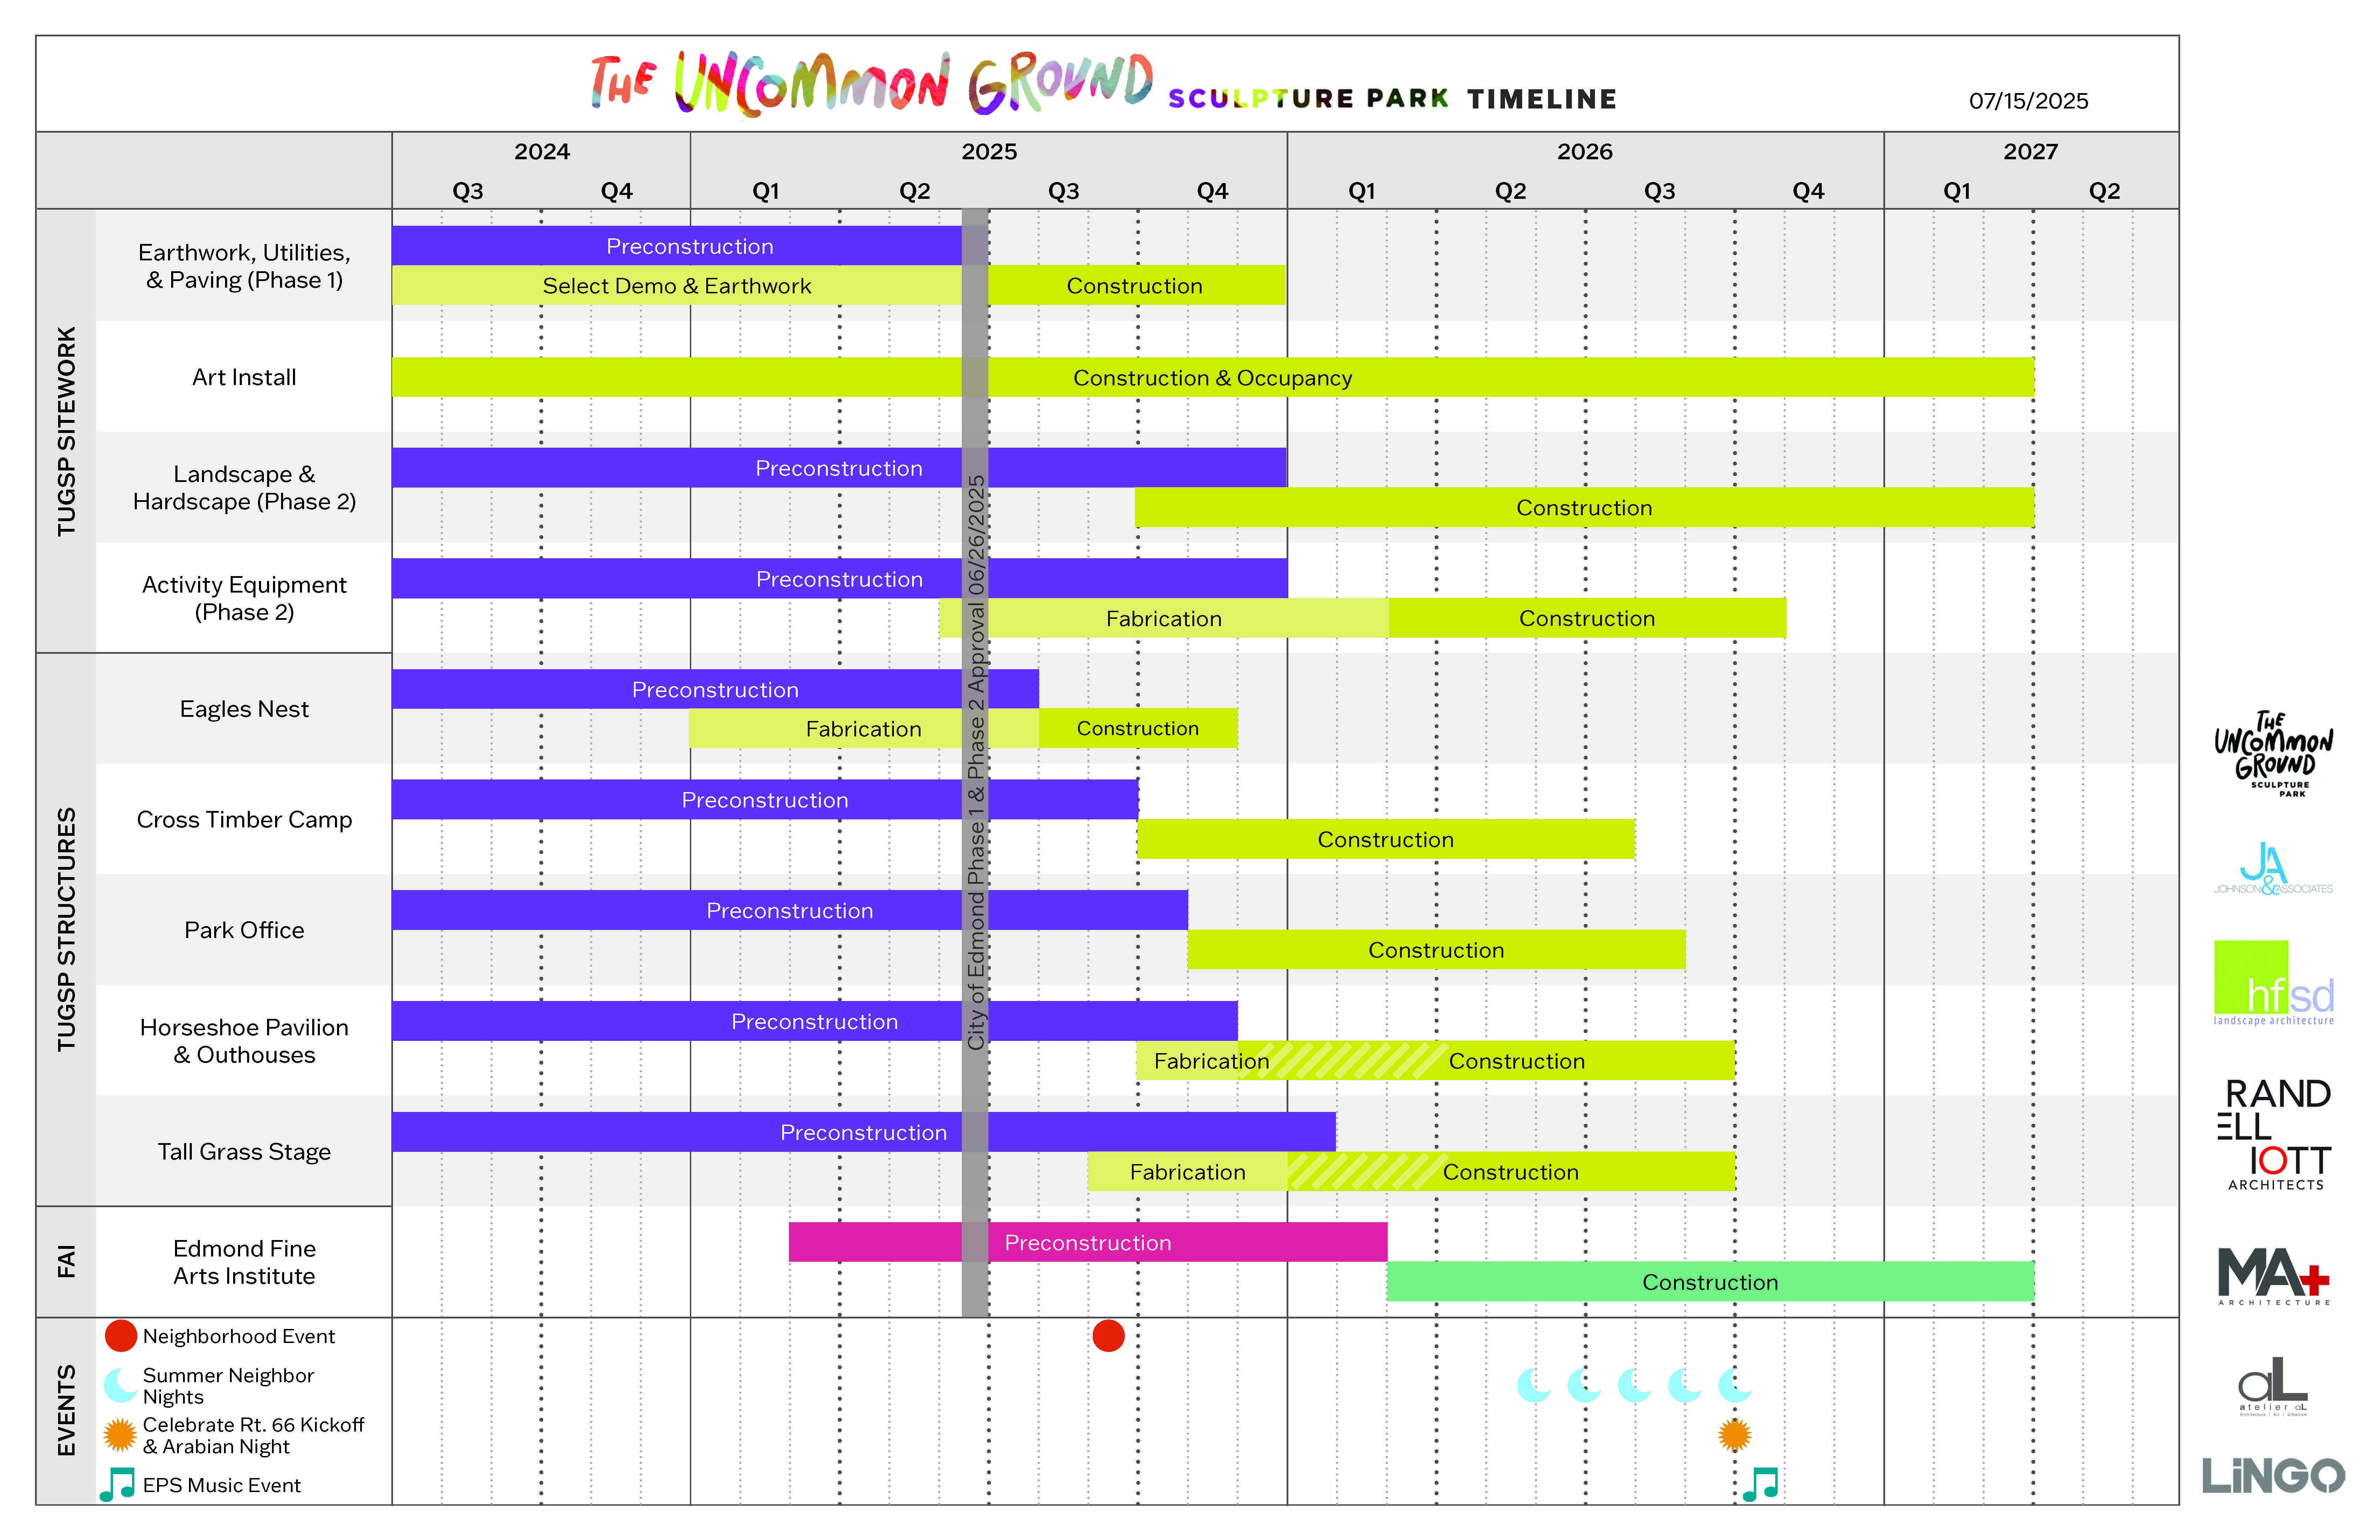Click the 2025 year header
Screen dimensions: 2380x1540
[x=989, y=152]
